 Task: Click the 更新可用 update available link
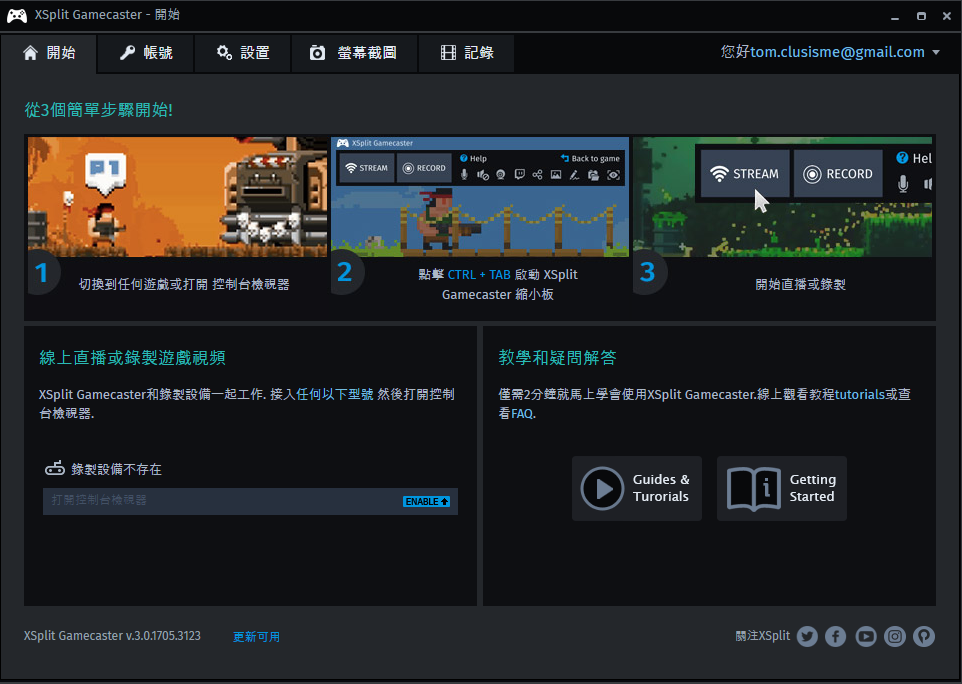click(x=256, y=636)
